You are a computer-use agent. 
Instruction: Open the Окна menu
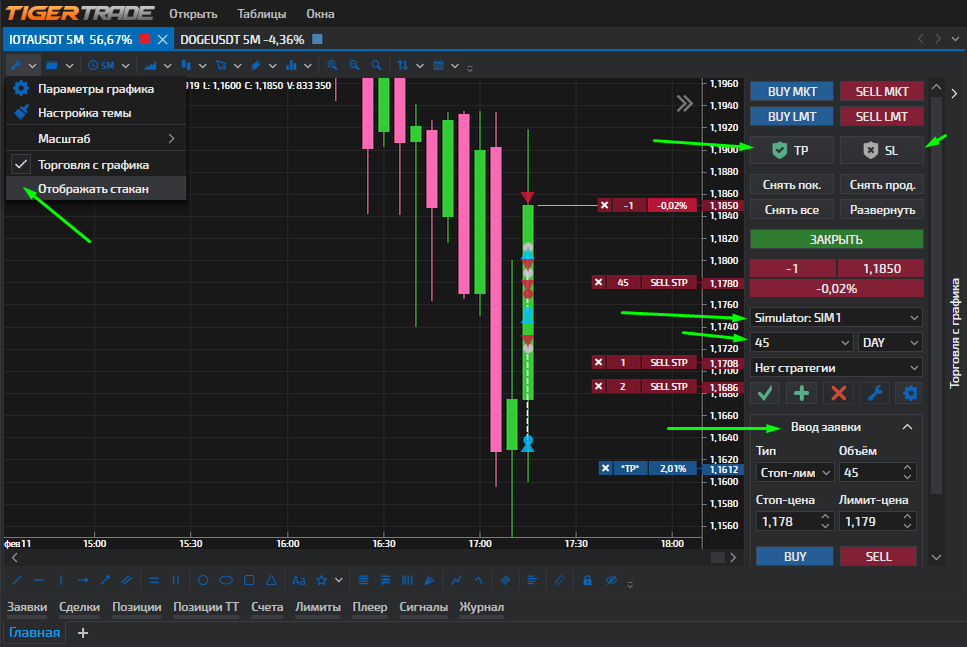pos(320,14)
